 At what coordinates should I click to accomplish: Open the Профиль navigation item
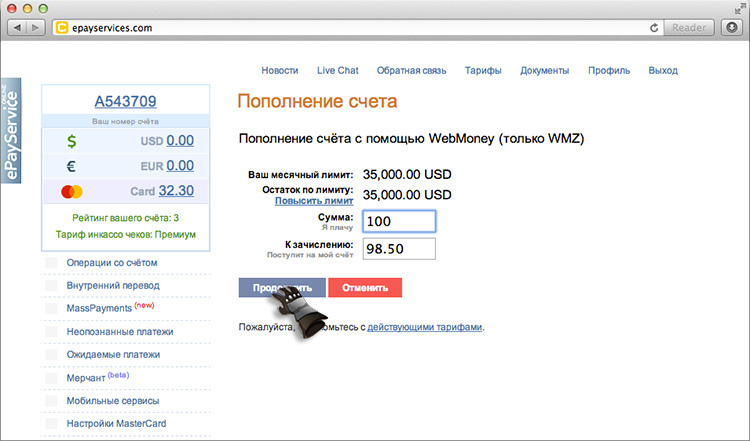[x=609, y=70]
